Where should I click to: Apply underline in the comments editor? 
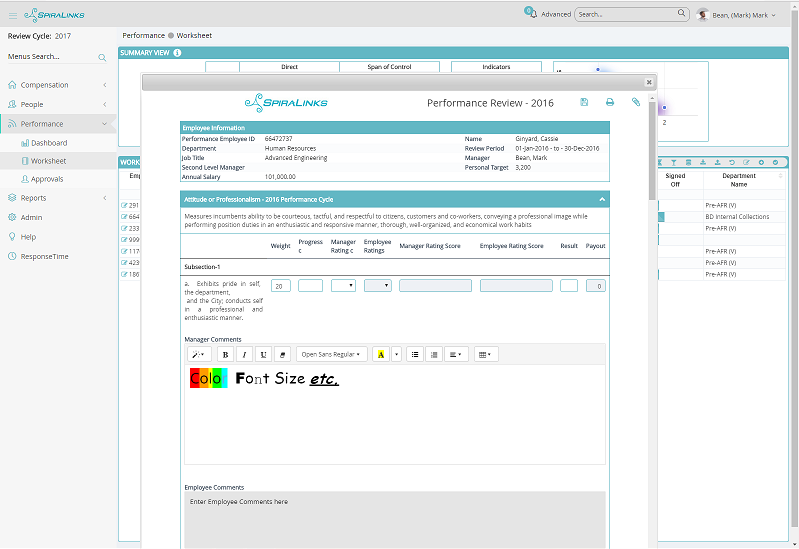pos(262,354)
